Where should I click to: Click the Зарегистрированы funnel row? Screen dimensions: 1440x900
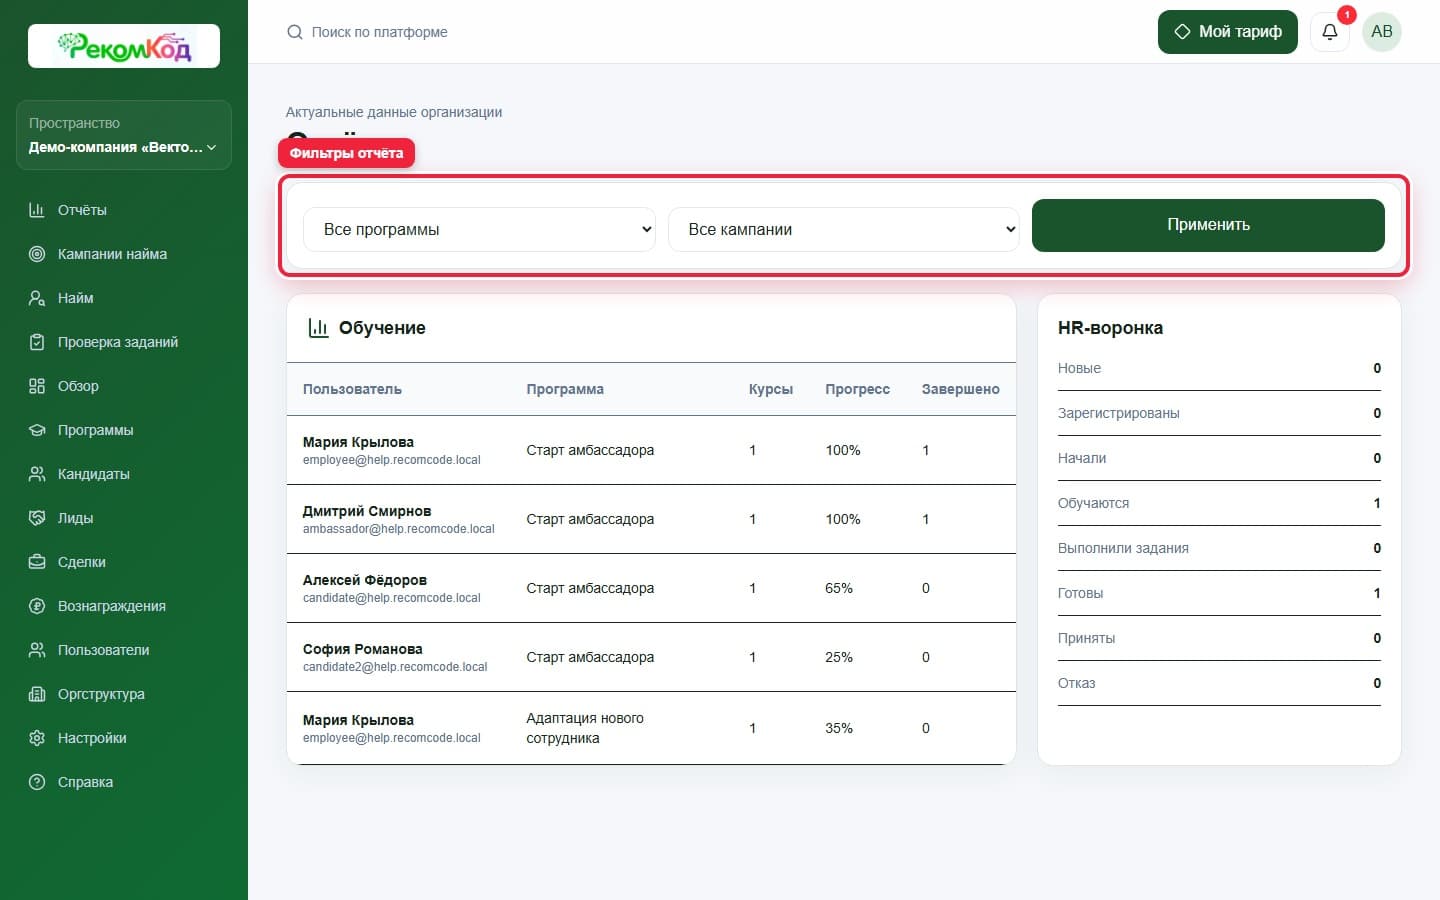[x=1219, y=413]
